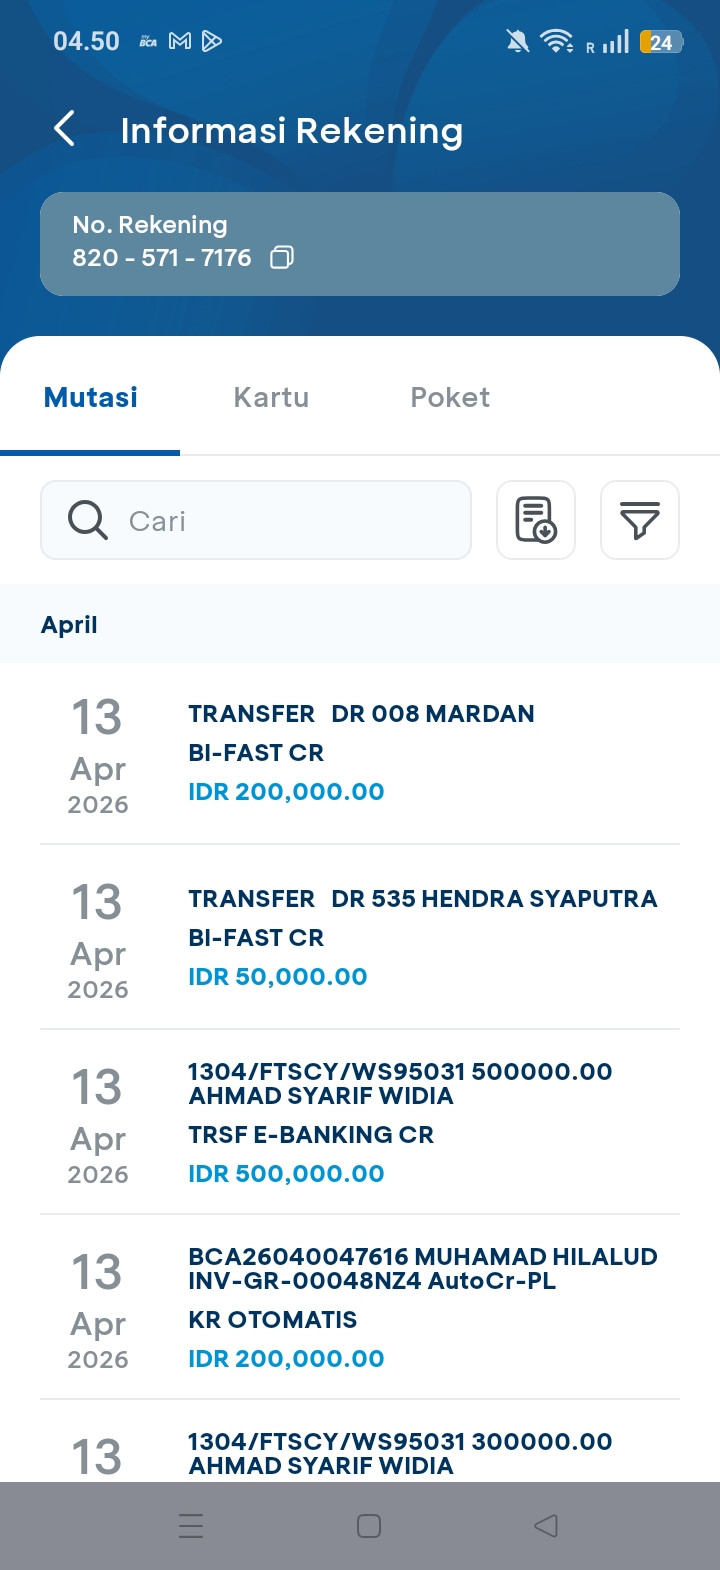The image size is (720, 1570).
Task: Tap the back arrow in header
Action: click(65, 129)
